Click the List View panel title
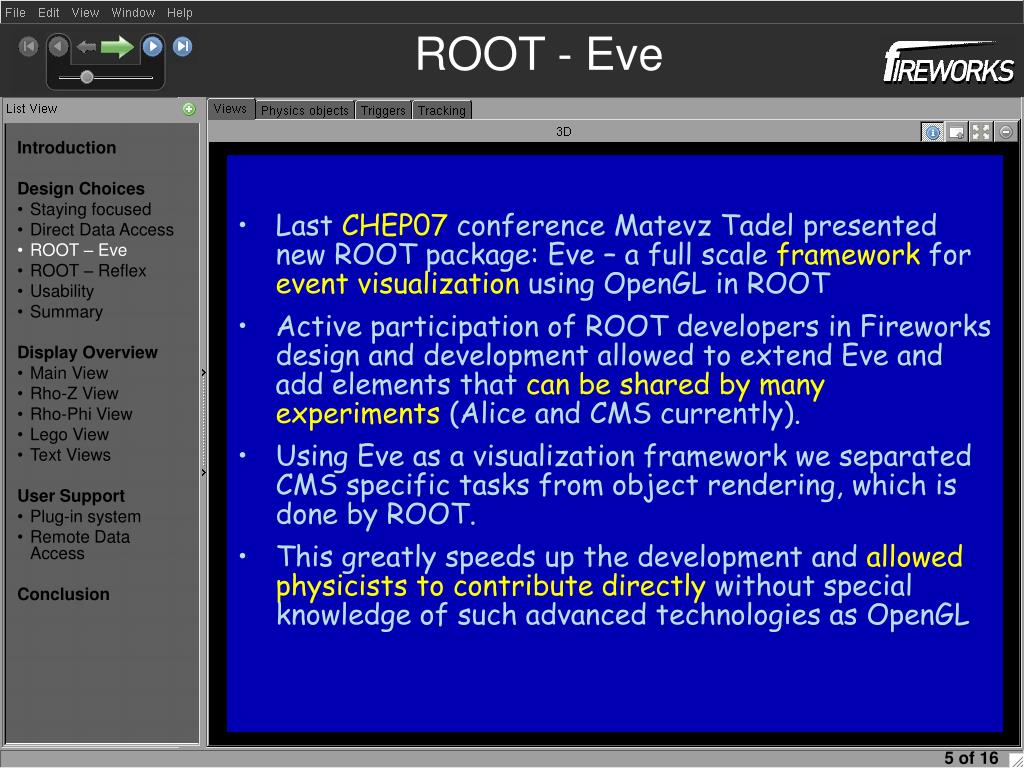 click(31, 109)
